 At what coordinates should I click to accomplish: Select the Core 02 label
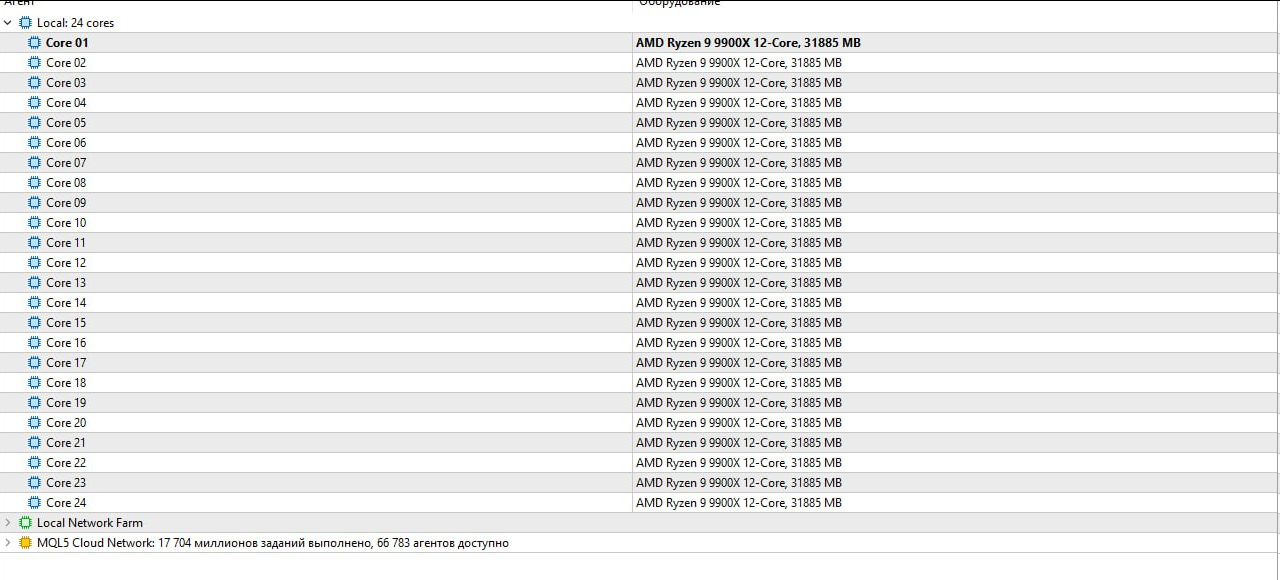click(66, 62)
